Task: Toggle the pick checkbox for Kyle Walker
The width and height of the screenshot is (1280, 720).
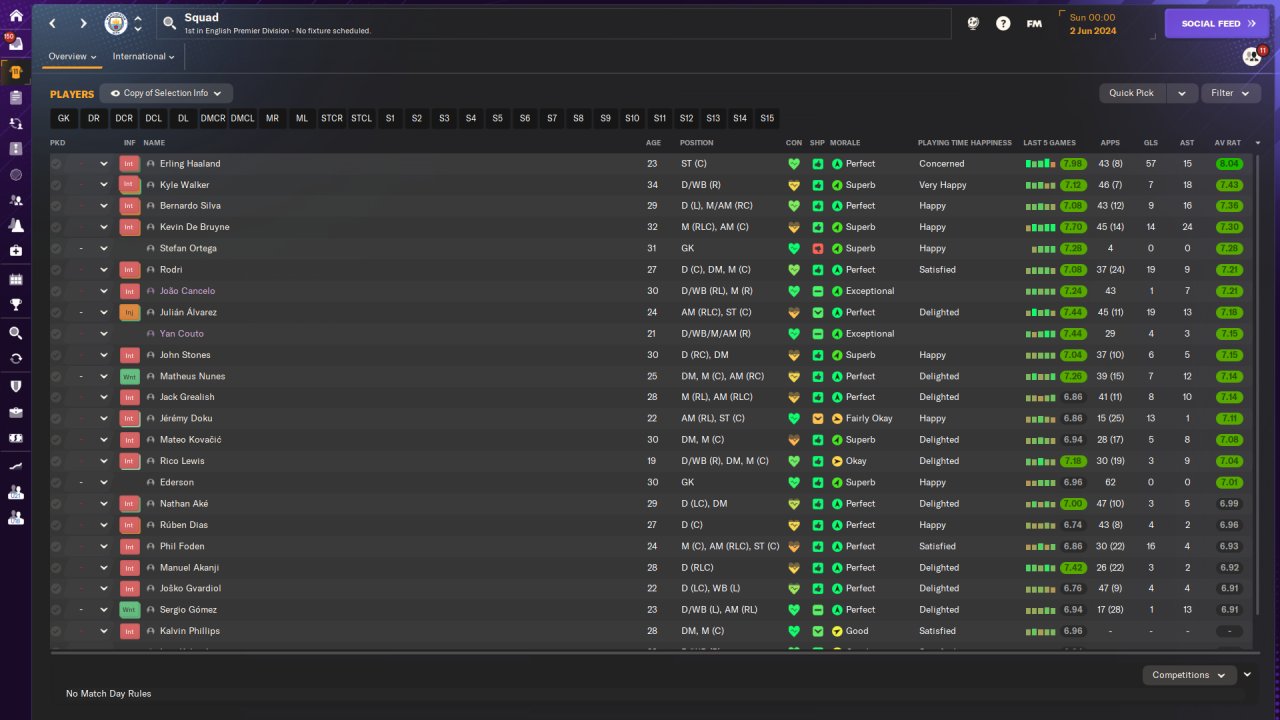Action: click(x=57, y=185)
